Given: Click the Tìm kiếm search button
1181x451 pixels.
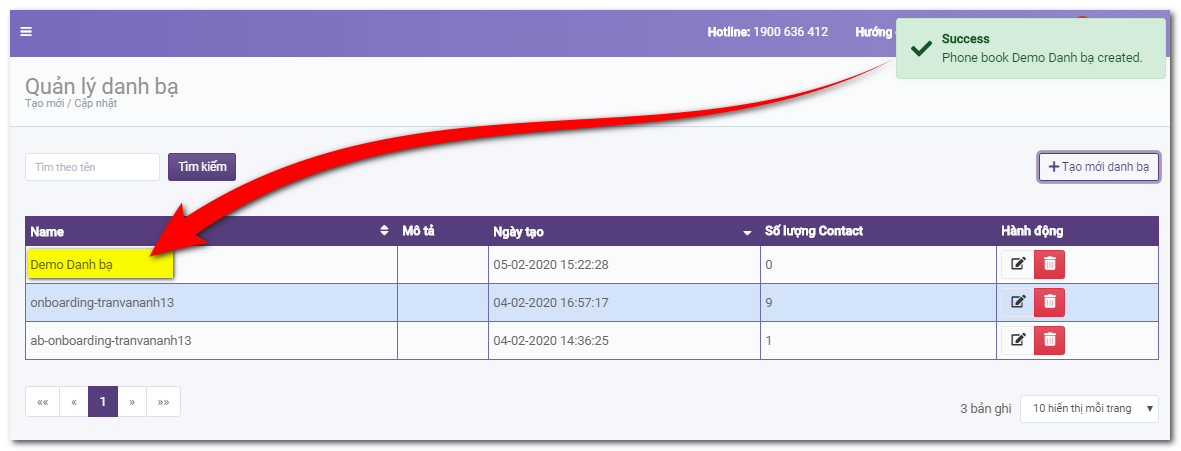Looking at the screenshot, I should coord(202,167).
